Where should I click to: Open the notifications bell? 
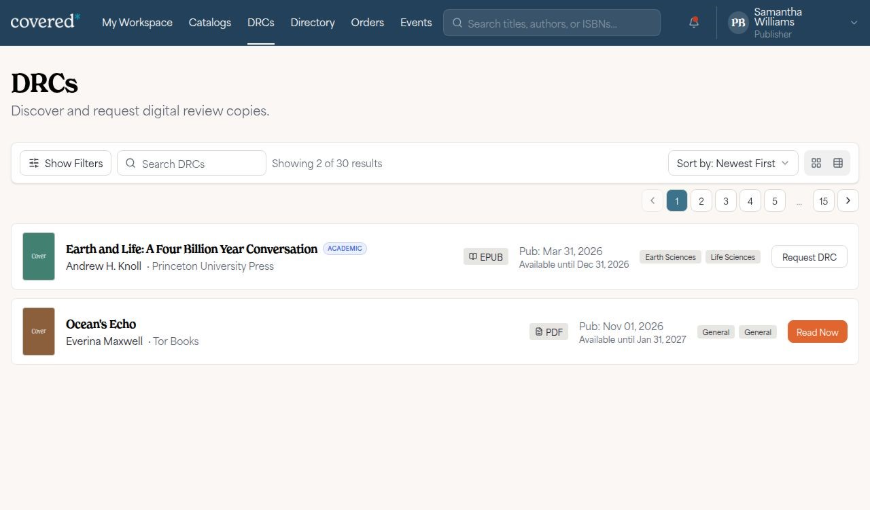coord(694,22)
